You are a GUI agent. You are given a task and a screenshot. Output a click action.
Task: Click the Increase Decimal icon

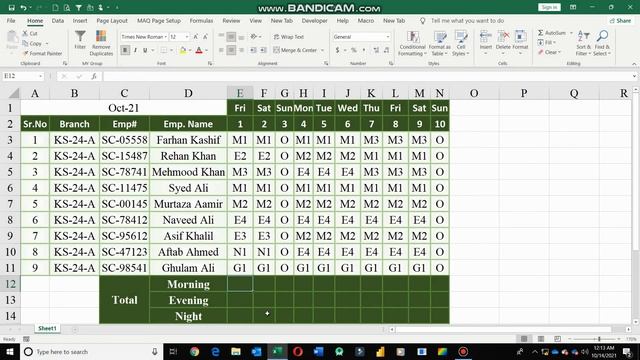click(x=376, y=50)
